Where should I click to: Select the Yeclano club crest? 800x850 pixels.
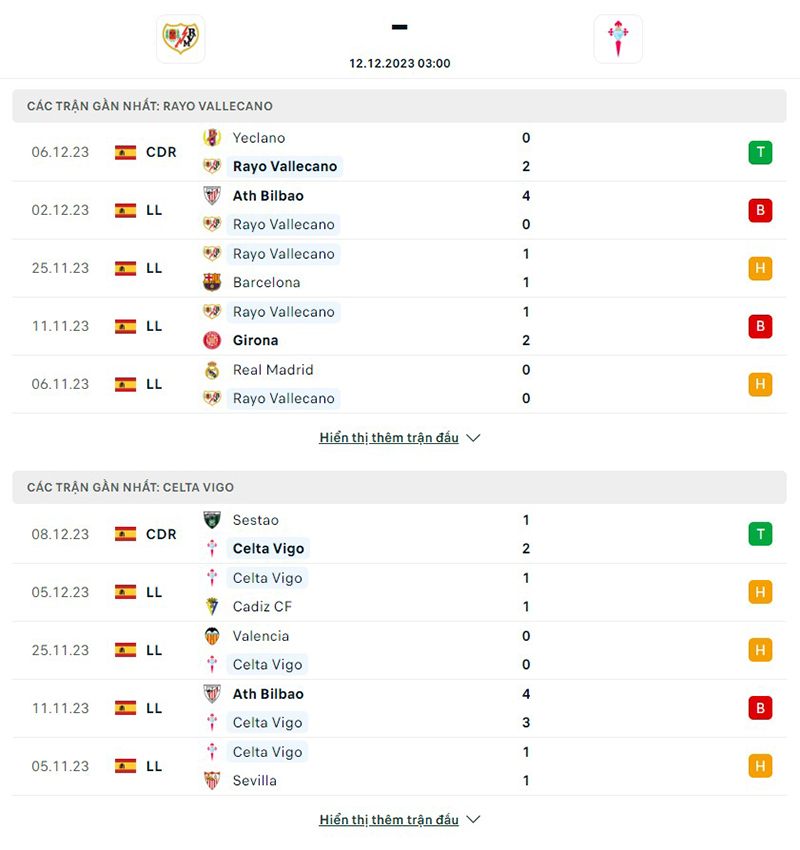211,138
